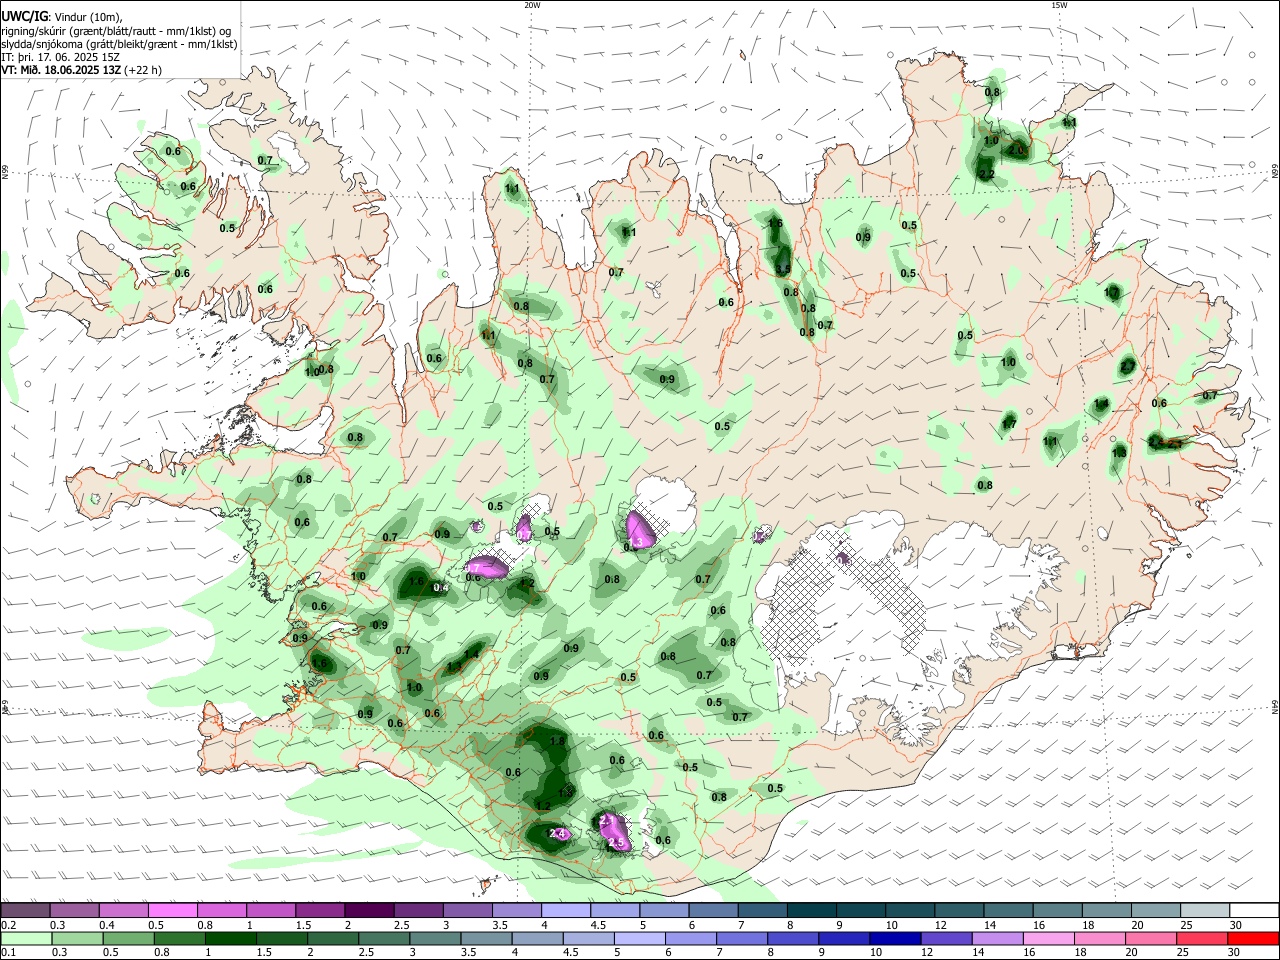Screen dimensions: 1280x960
Task: Click the title text 'UWC/IG: Vindur (10m),'
Action: 62,17
